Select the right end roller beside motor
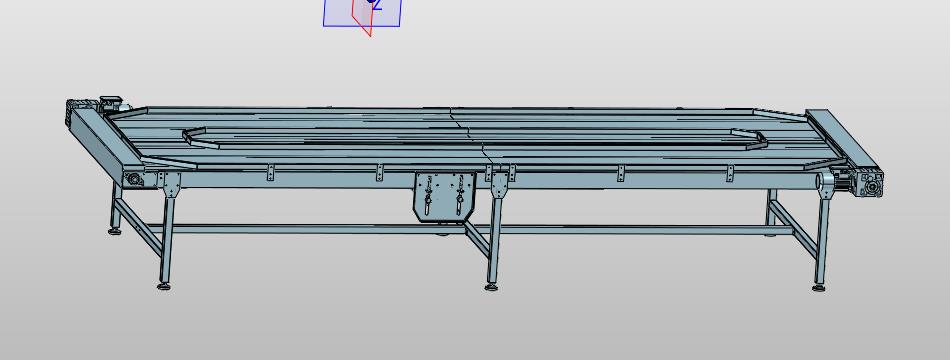Viewport: 950px width, 360px height. click(826, 181)
